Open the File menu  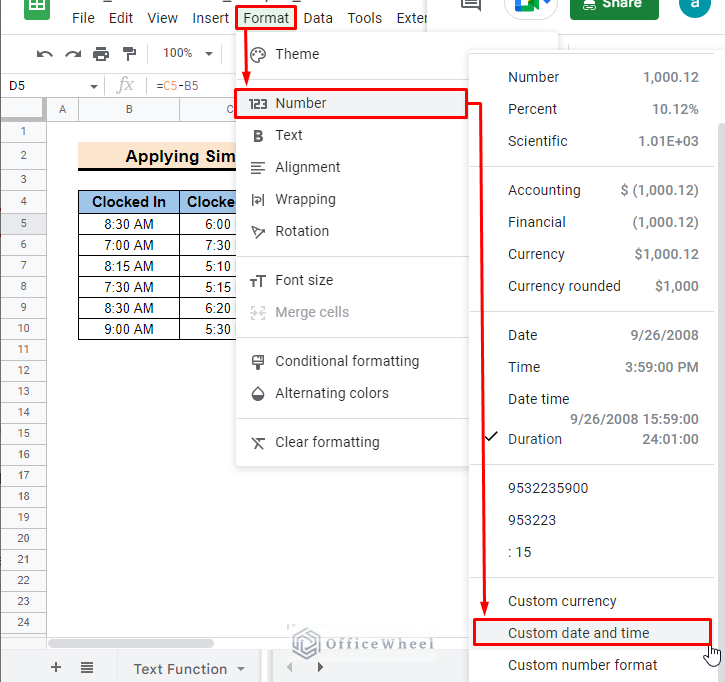(x=83, y=18)
